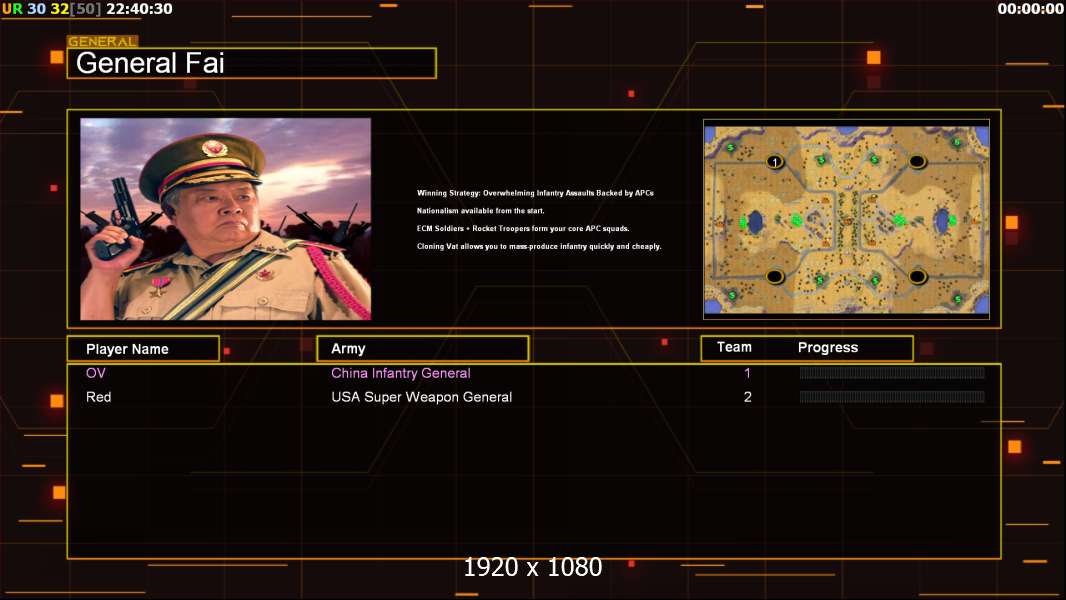1066x600 pixels.
Task: Click team number 2 for Red
Action: [x=747, y=397]
